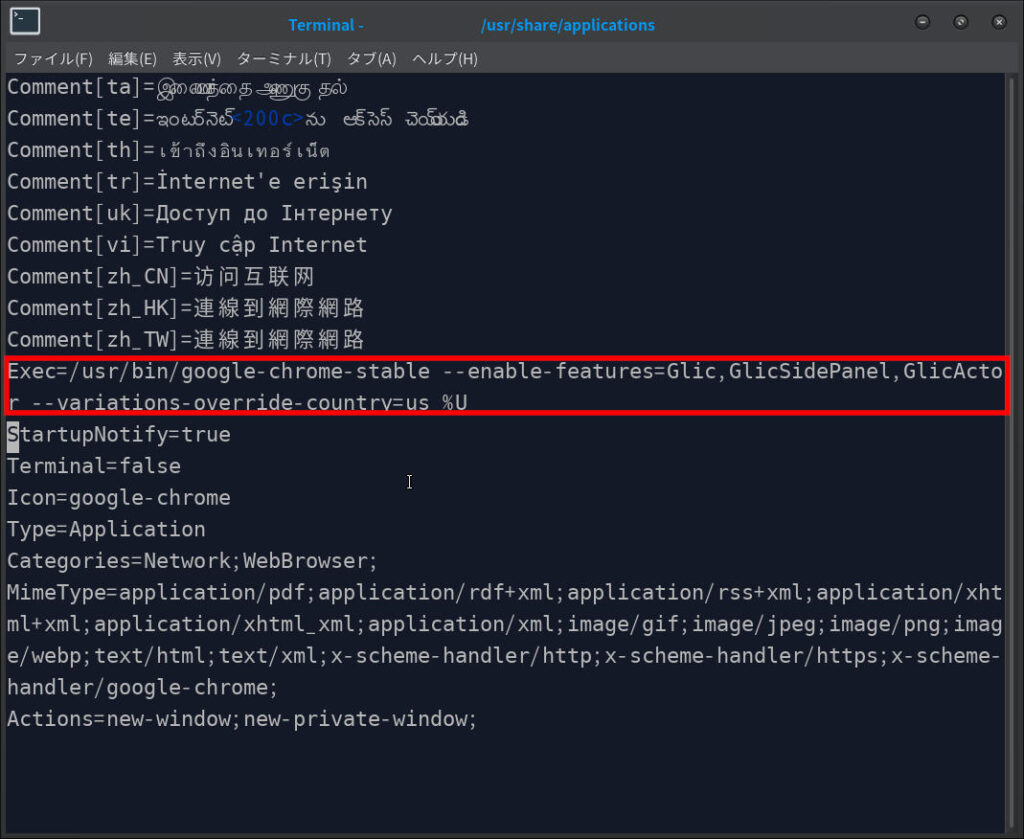
Task: Minimize the Terminal window
Action: 922,22
